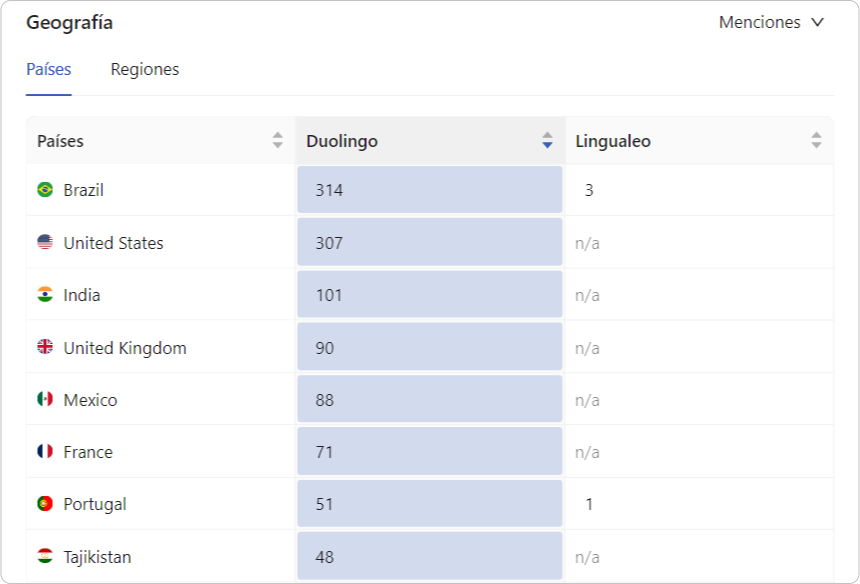
Task: Click the France flag icon
Action: pos(45,451)
